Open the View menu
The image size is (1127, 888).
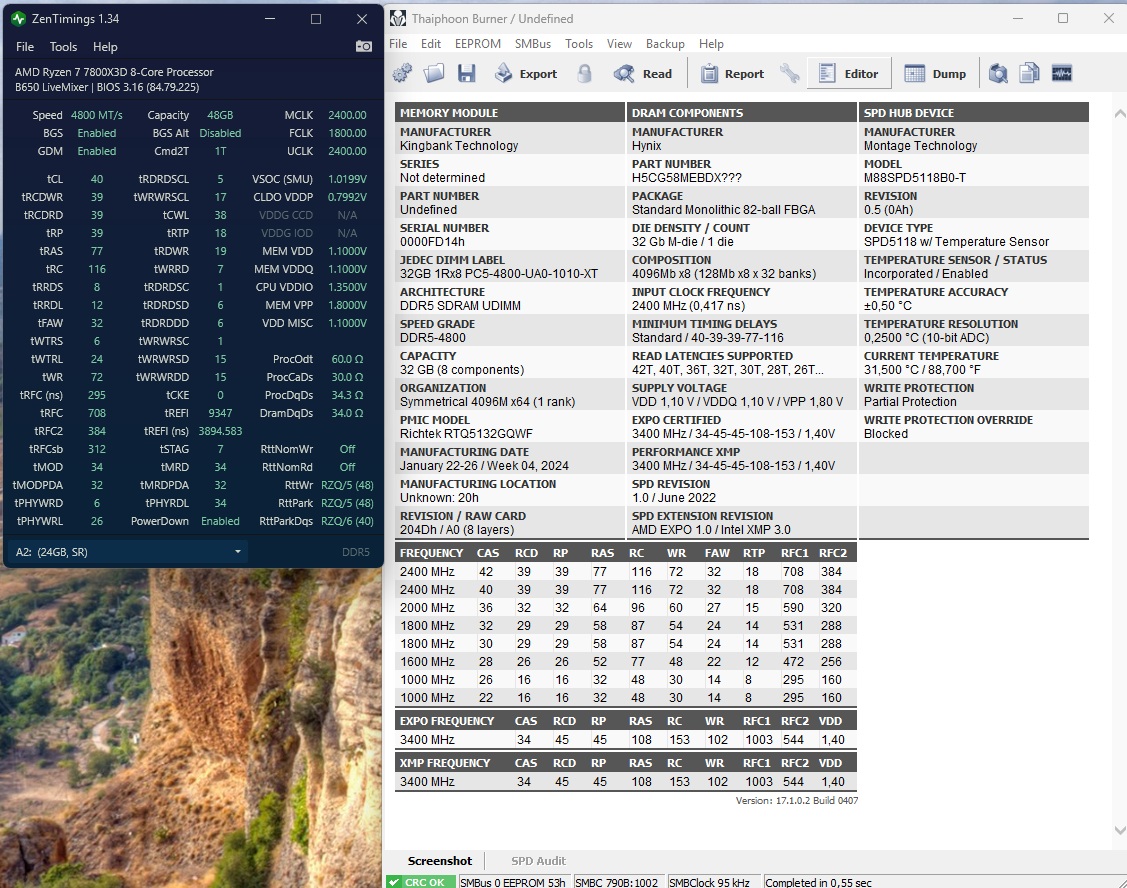tap(619, 44)
